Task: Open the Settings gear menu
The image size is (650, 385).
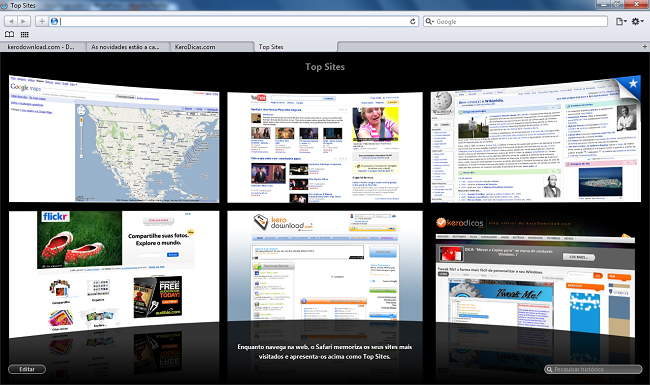Action: (x=637, y=21)
